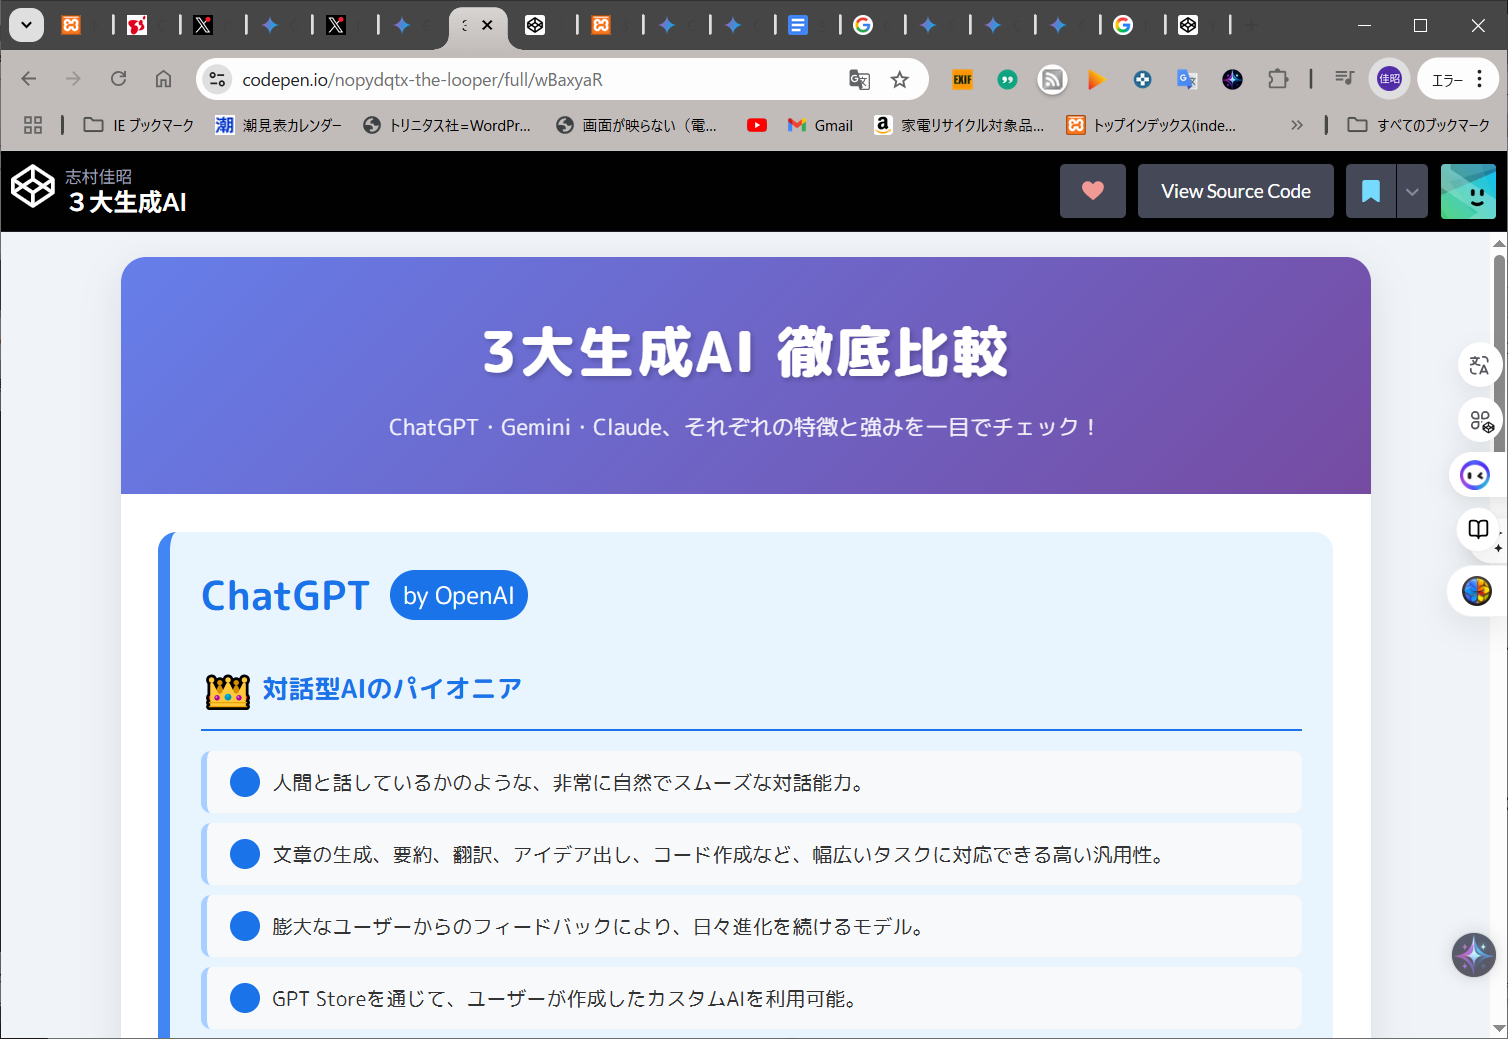1508x1039 pixels.
Task: Open the apps grid in bookmarks bar
Action: point(33,125)
